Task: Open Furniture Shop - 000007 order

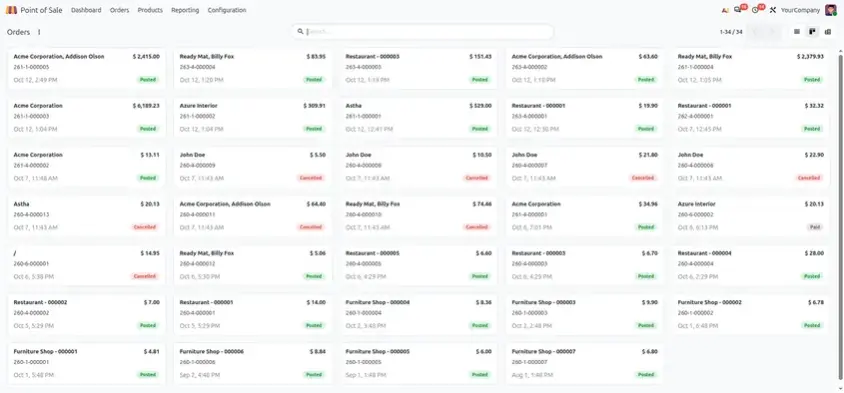Action: 585,364
